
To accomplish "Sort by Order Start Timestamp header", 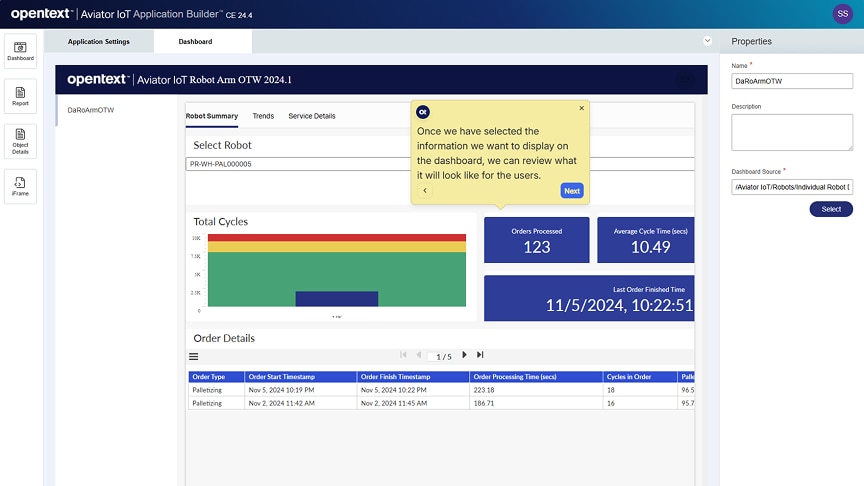I will (x=301, y=377).
